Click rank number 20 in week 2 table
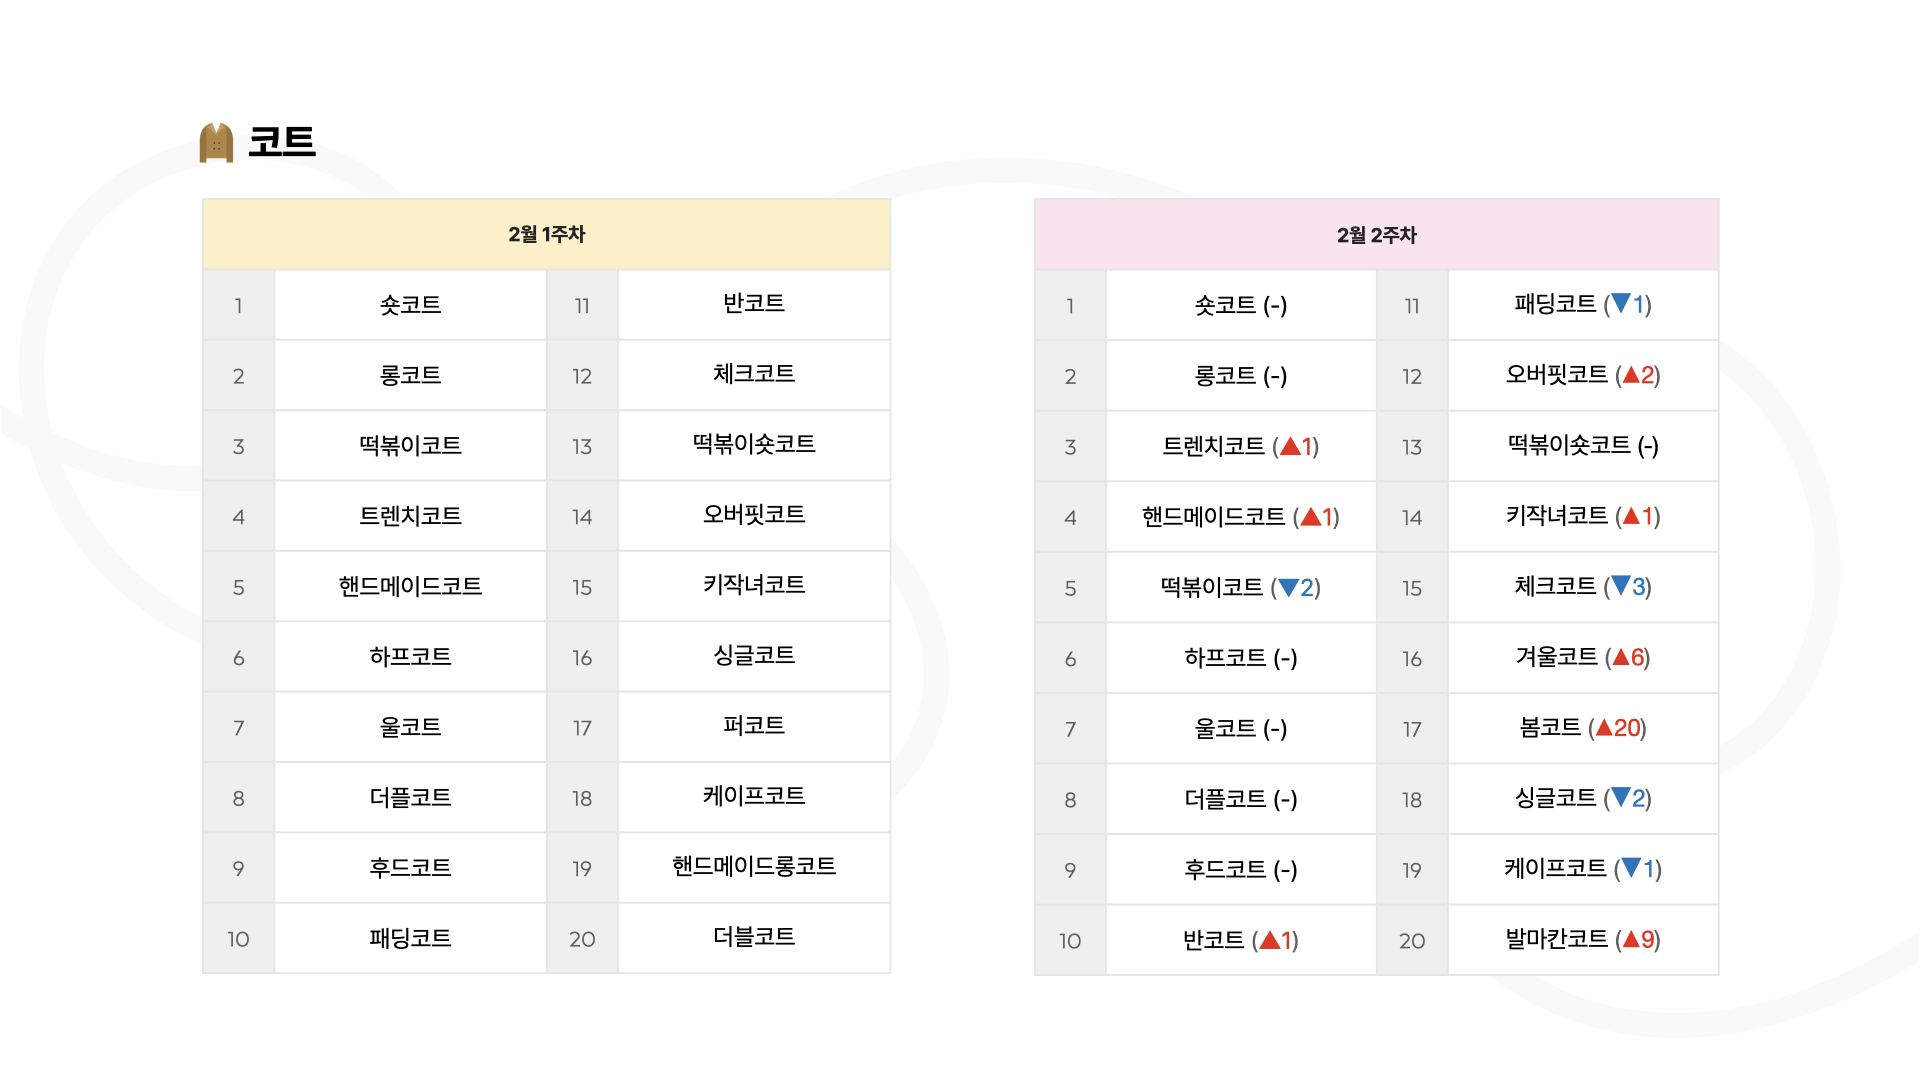This screenshot has width=1920, height=1080. click(x=1411, y=941)
